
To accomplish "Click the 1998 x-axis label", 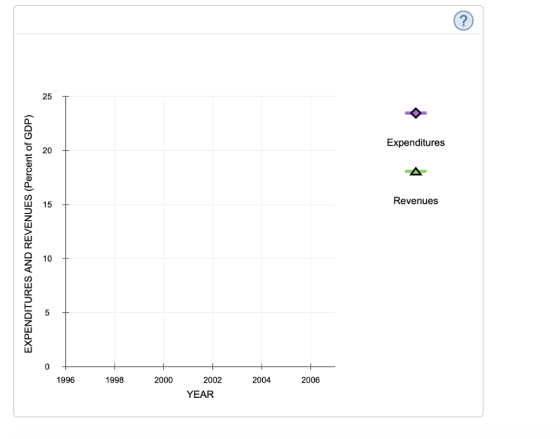I will (115, 380).
